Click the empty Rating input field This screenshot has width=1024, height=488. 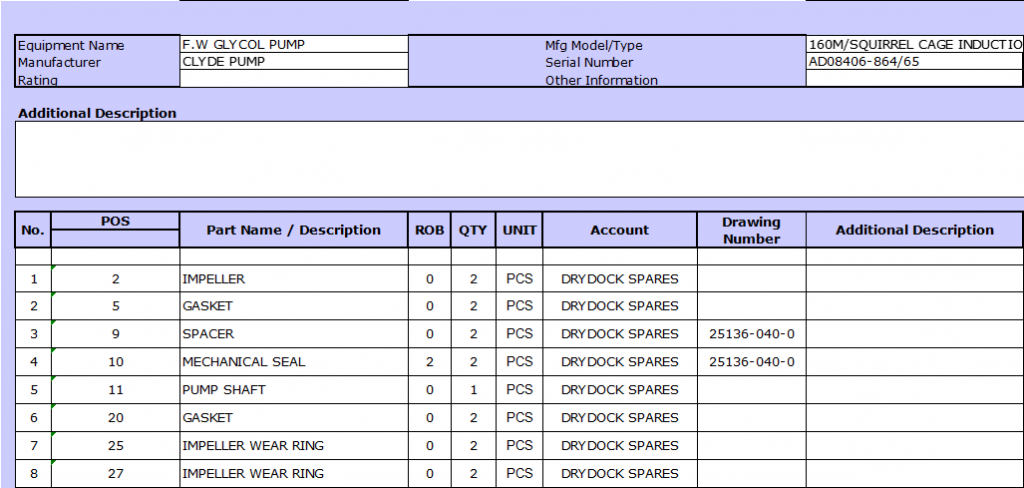(293, 79)
